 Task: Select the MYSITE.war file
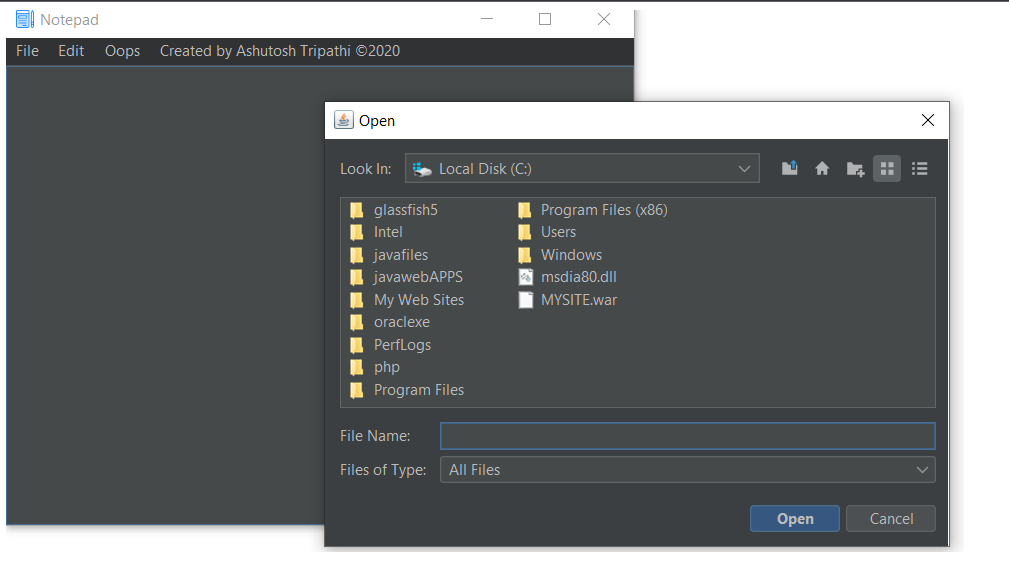(568, 300)
